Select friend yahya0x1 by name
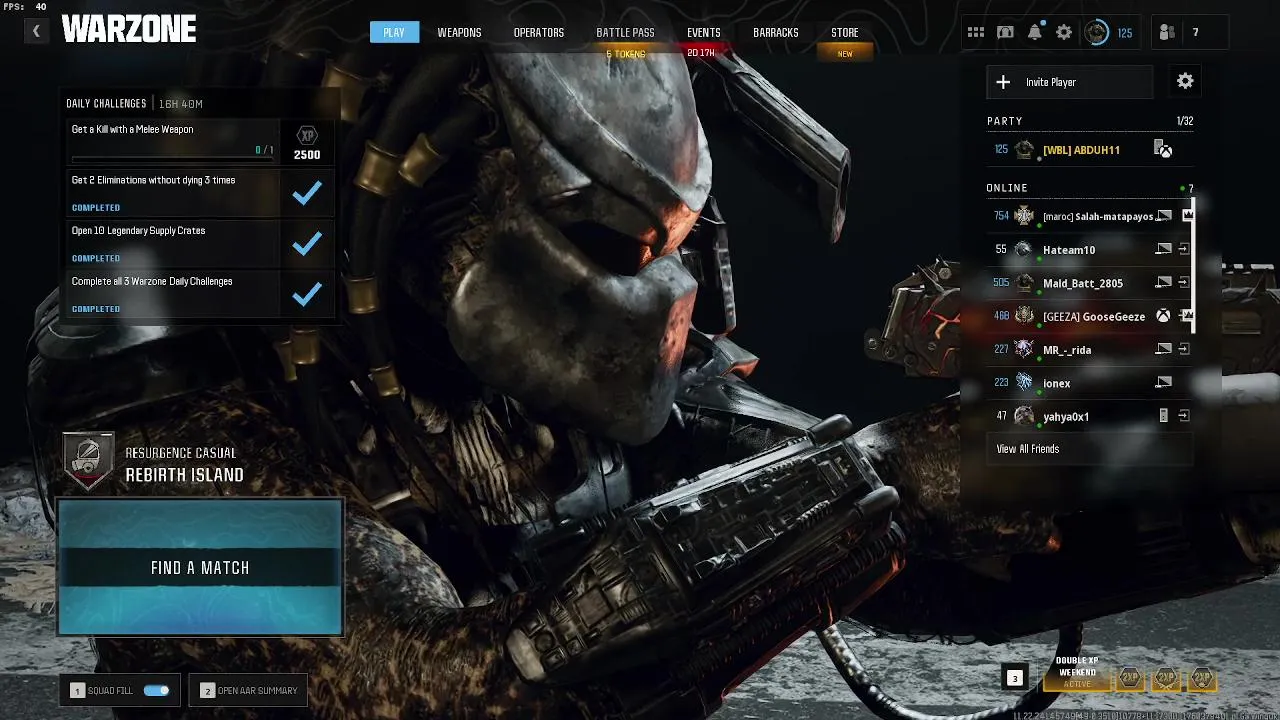1280x720 pixels. [1066, 416]
